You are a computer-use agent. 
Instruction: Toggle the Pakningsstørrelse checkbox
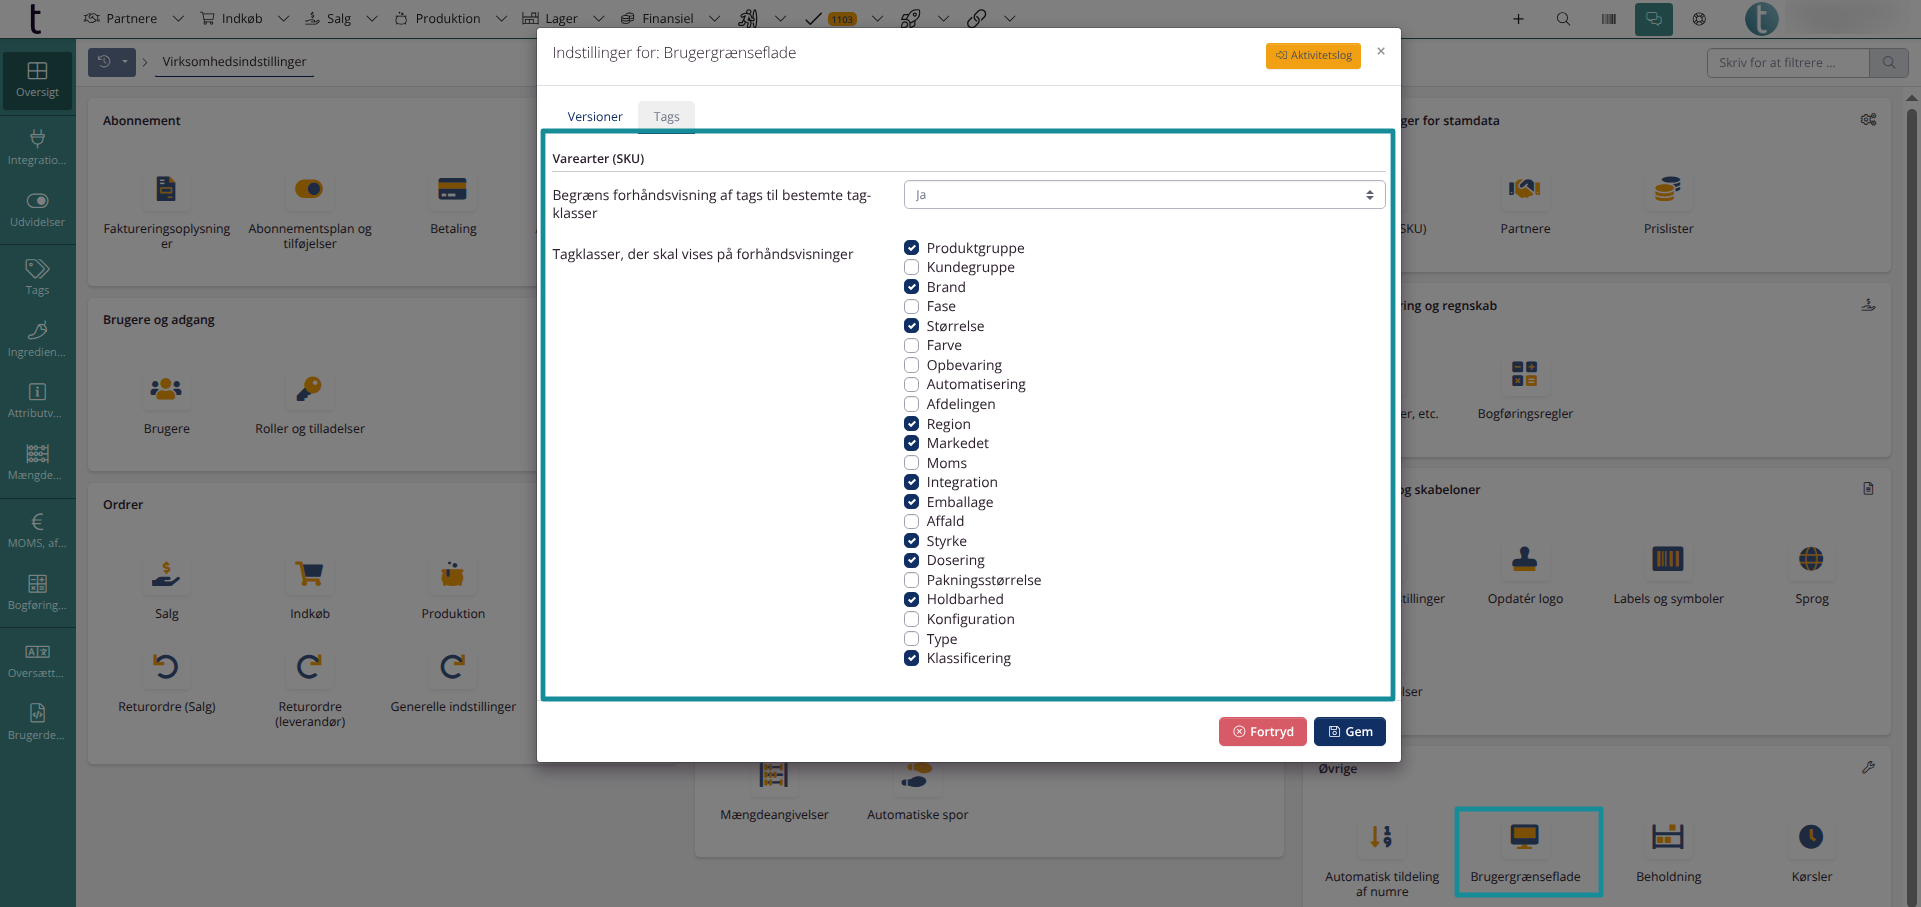tap(911, 580)
